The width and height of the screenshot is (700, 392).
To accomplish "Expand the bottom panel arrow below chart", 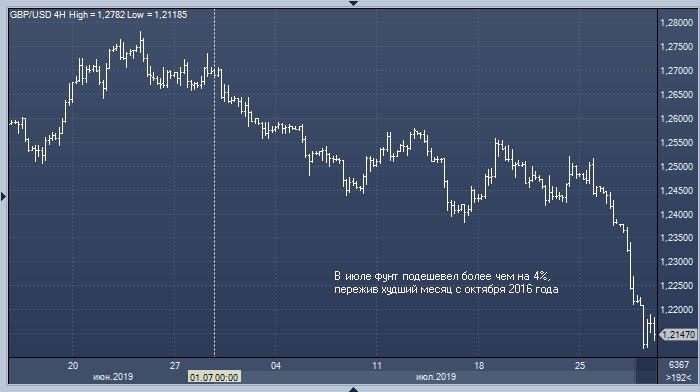I will [x=353, y=389].
